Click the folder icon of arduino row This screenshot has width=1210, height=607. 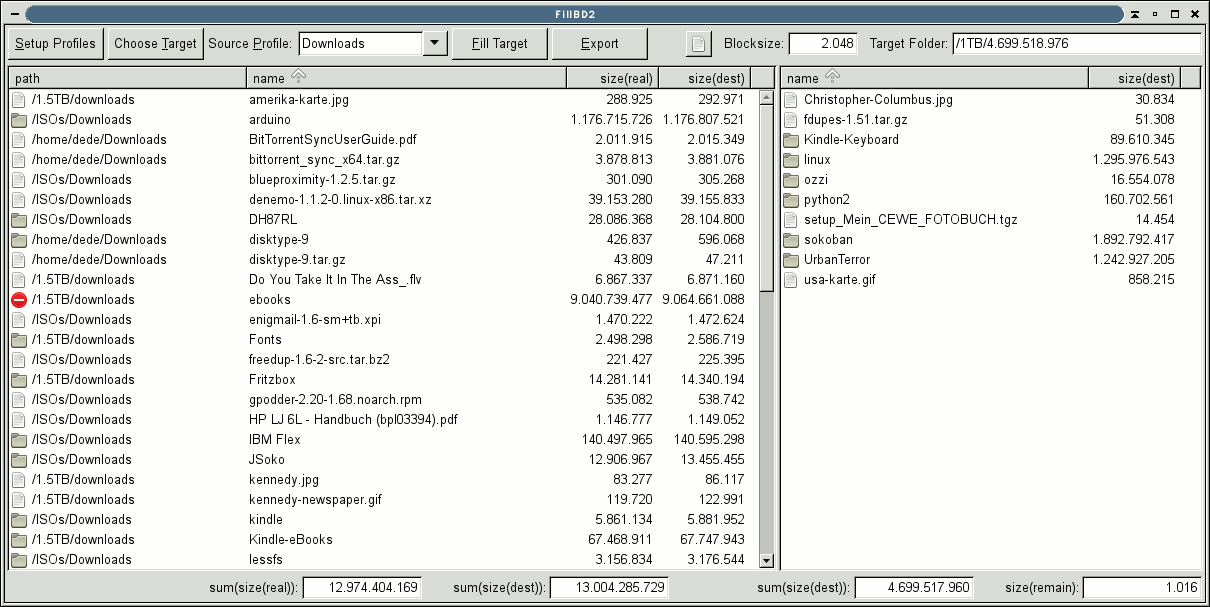(x=19, y=120)
